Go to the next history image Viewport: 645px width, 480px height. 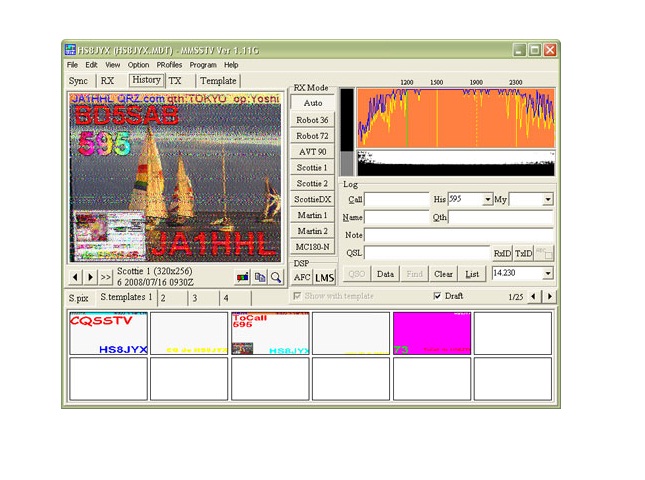90,277
